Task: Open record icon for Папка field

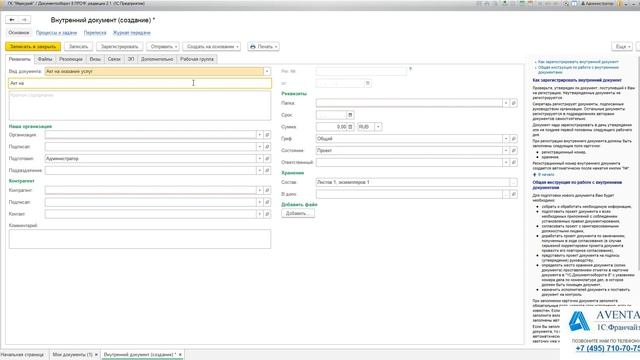Action: click(514, 103)
